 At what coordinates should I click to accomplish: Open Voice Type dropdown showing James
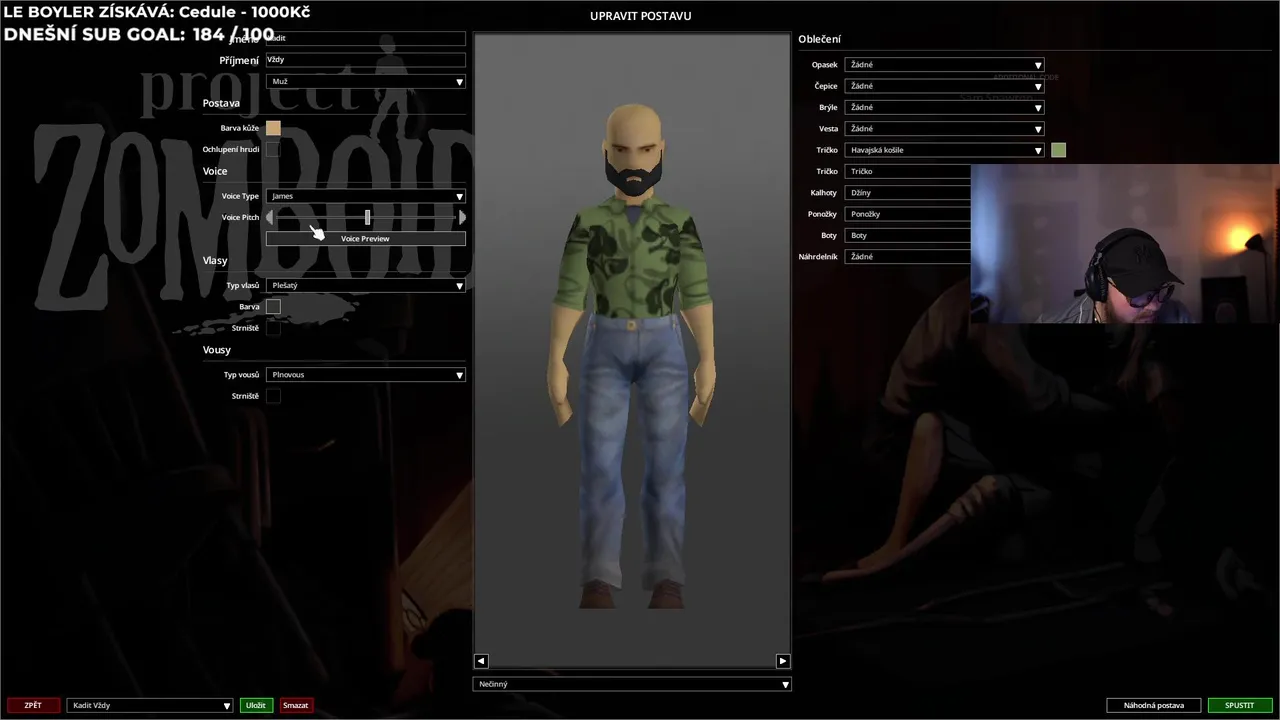[x=366, y=196]
